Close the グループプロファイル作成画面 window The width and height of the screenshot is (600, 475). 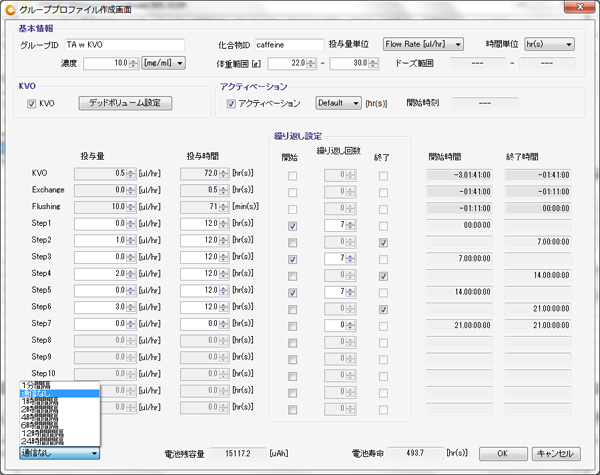pos(580,7)
